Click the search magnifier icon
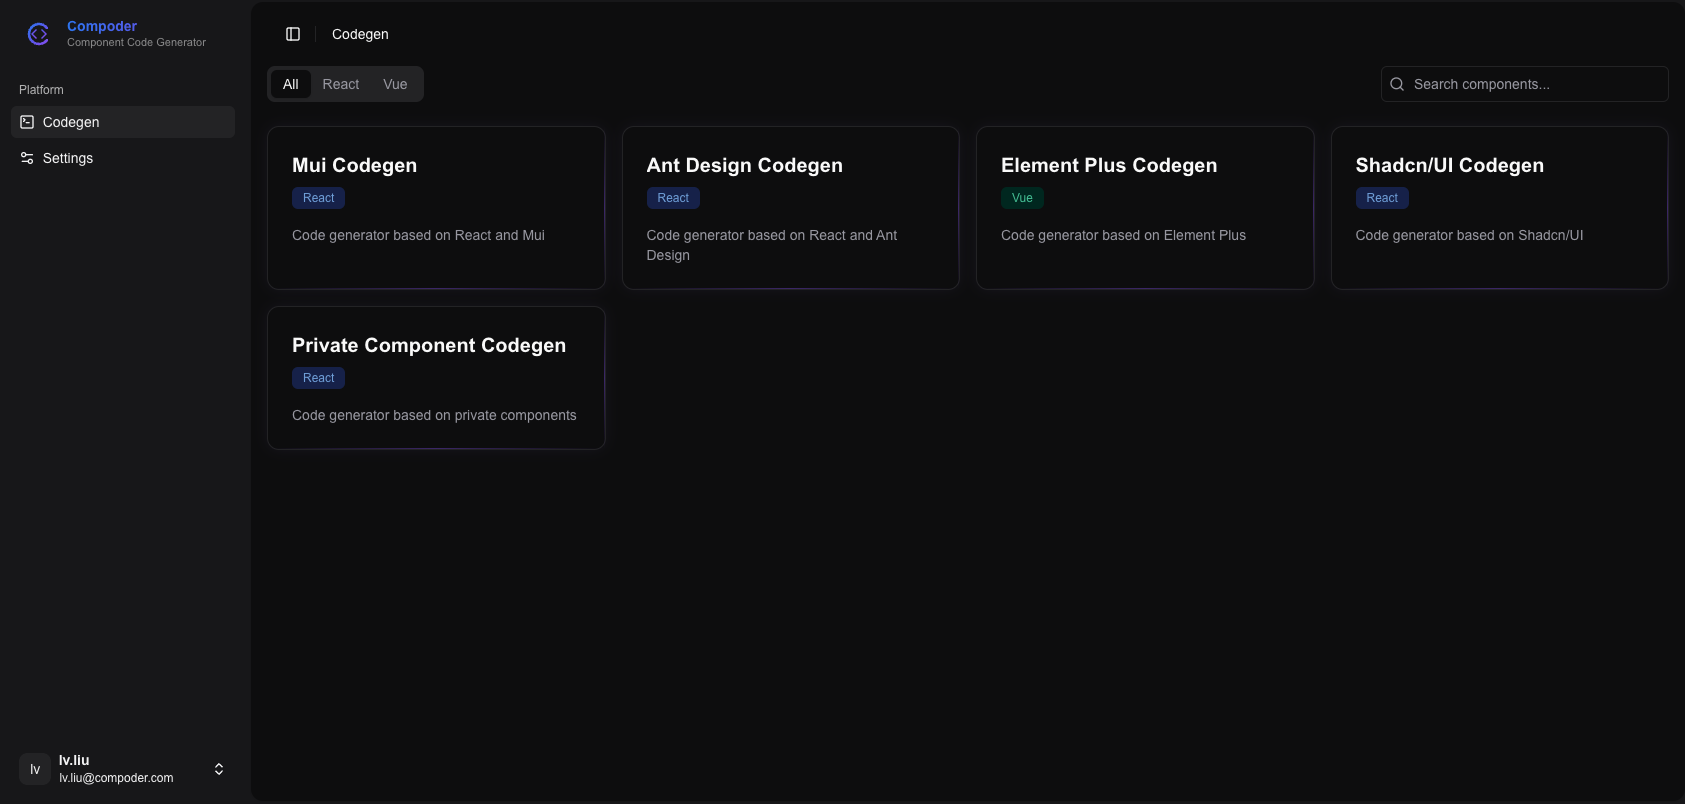 pos(1397,84)
